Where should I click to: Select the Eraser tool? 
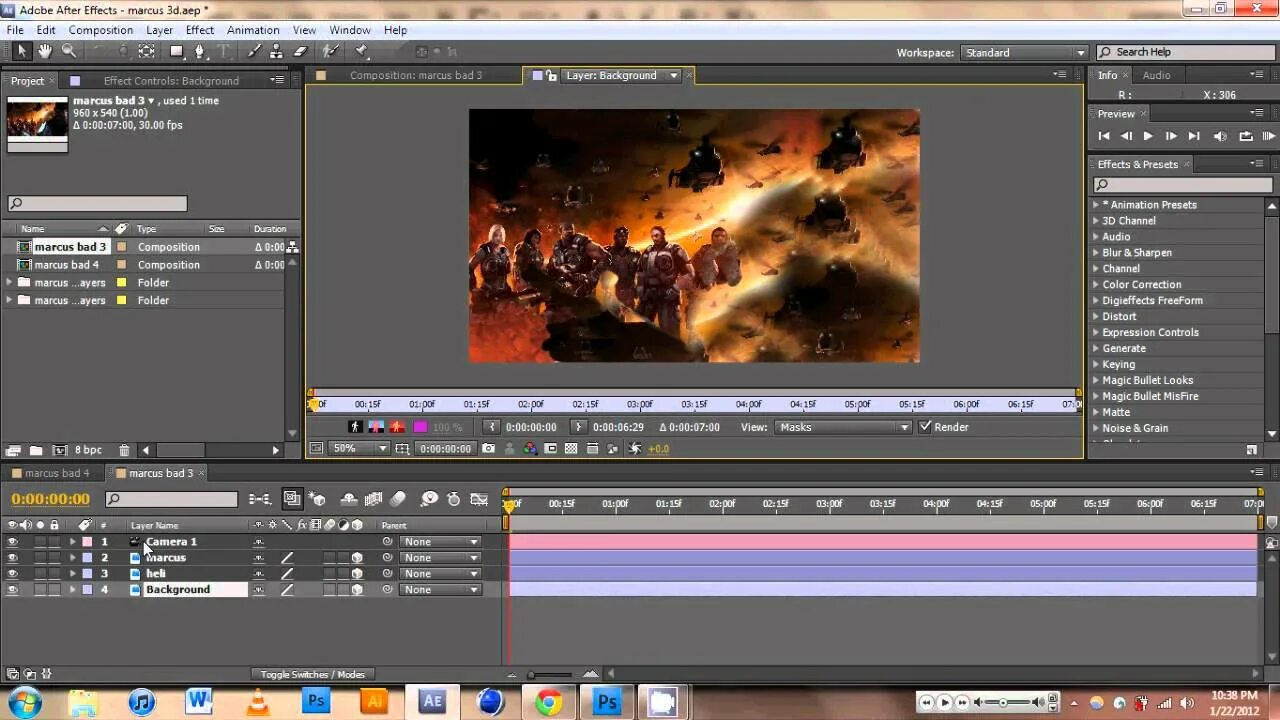tap(301, 51)
